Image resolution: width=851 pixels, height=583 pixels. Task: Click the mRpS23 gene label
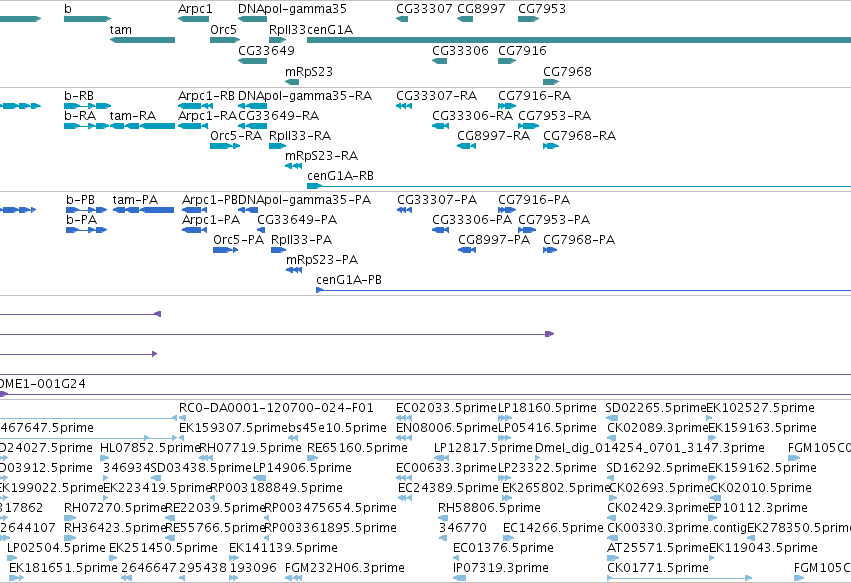coord(309,72)
